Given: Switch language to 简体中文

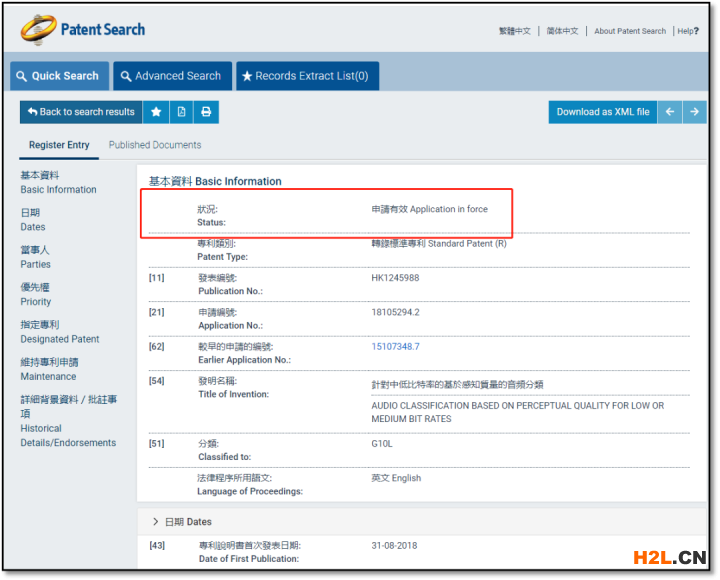Looking at the screenshot, I should [562, 31].
